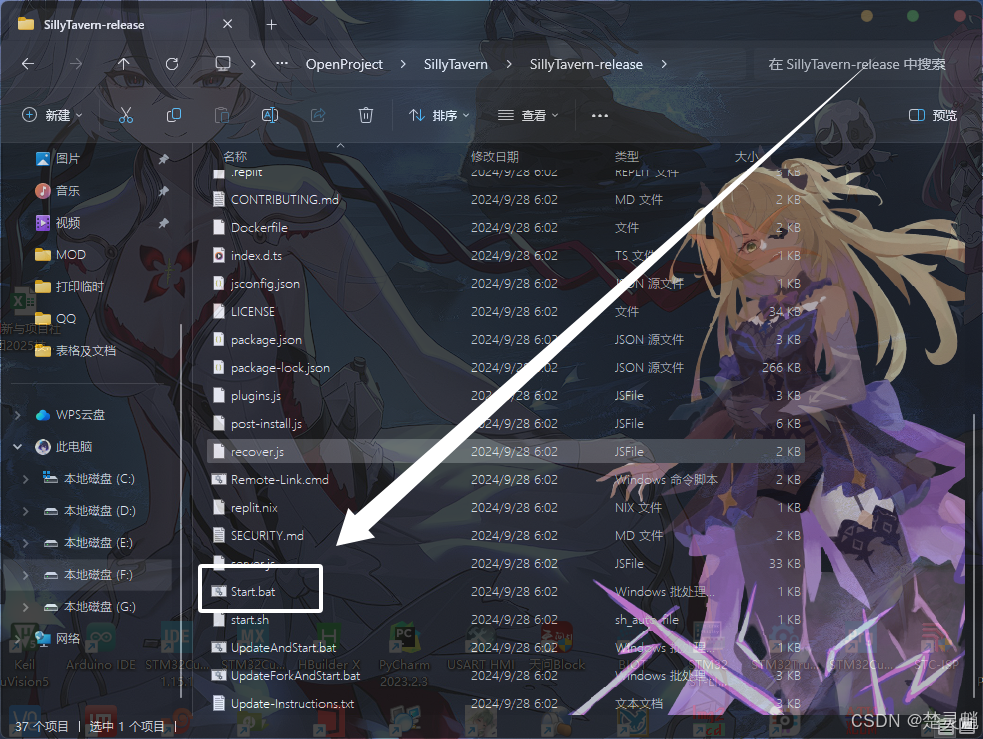This screenshot has height=739, width=983.
Task: Open a new Explorer tab with plus
Action: coord(271,24)
